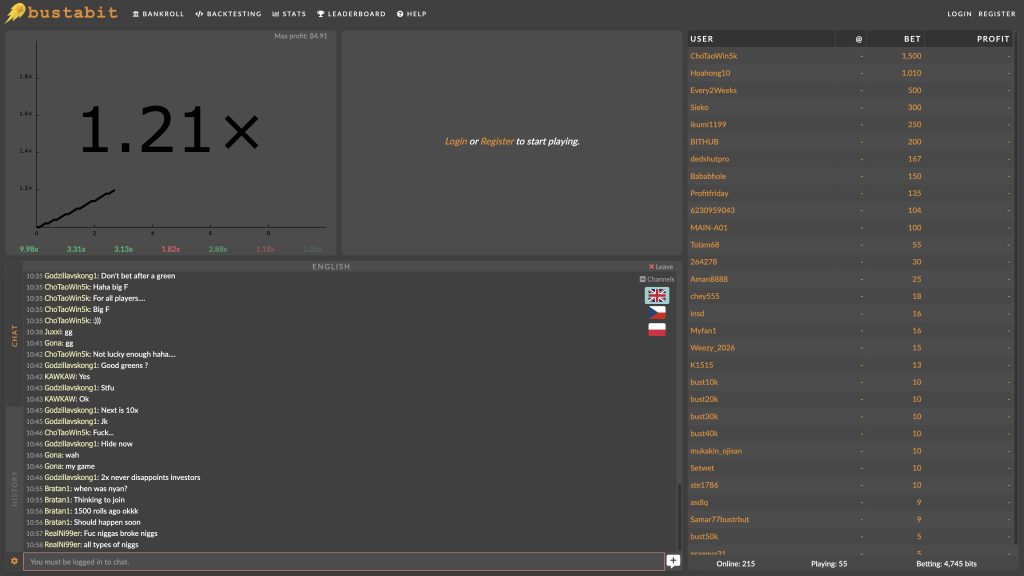Image resolution: width=1024 pixels, height=576 pixels.
Task: Open user Sieko profile
Action: pyautogui.click(x=699, y=107)
